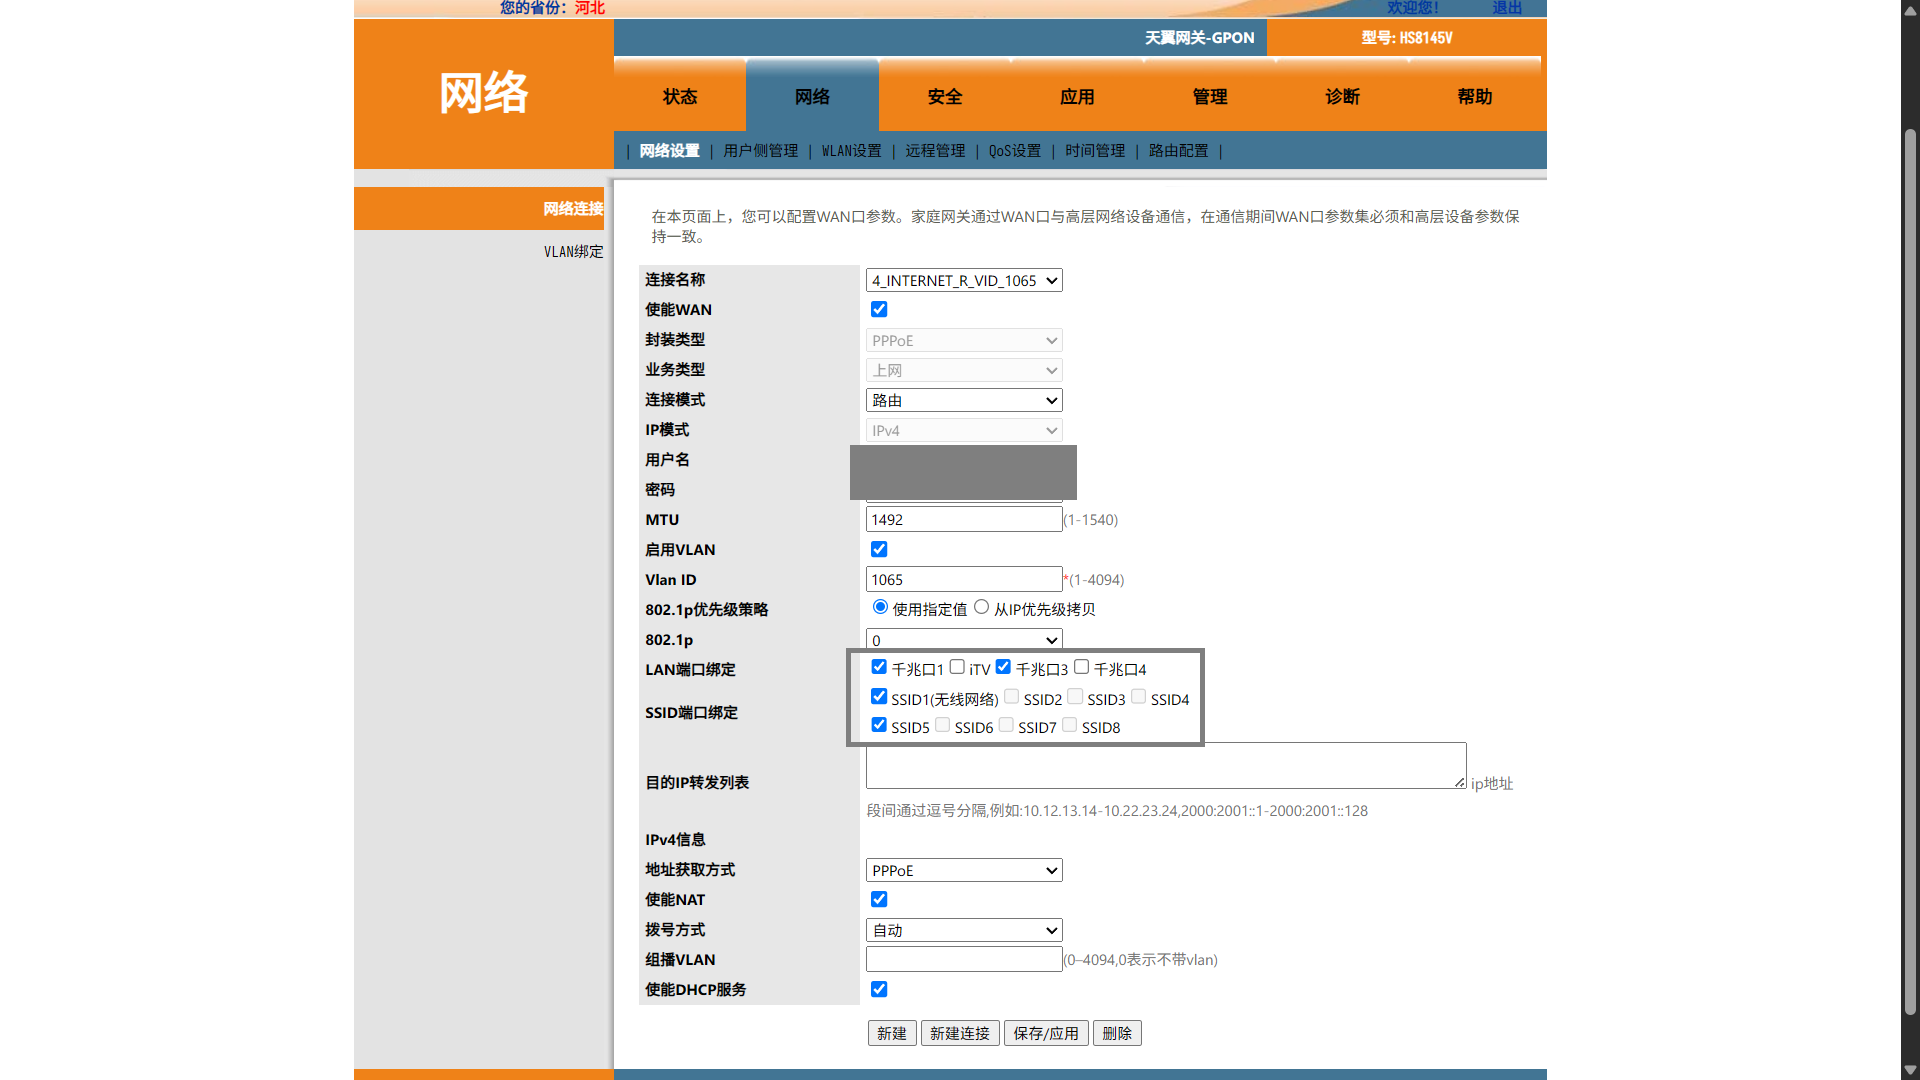The height and width of the screenshot is (1080, 1920).
Task: Open the 封装类型 PPPoE dropdown
Action: coord(964,341)
